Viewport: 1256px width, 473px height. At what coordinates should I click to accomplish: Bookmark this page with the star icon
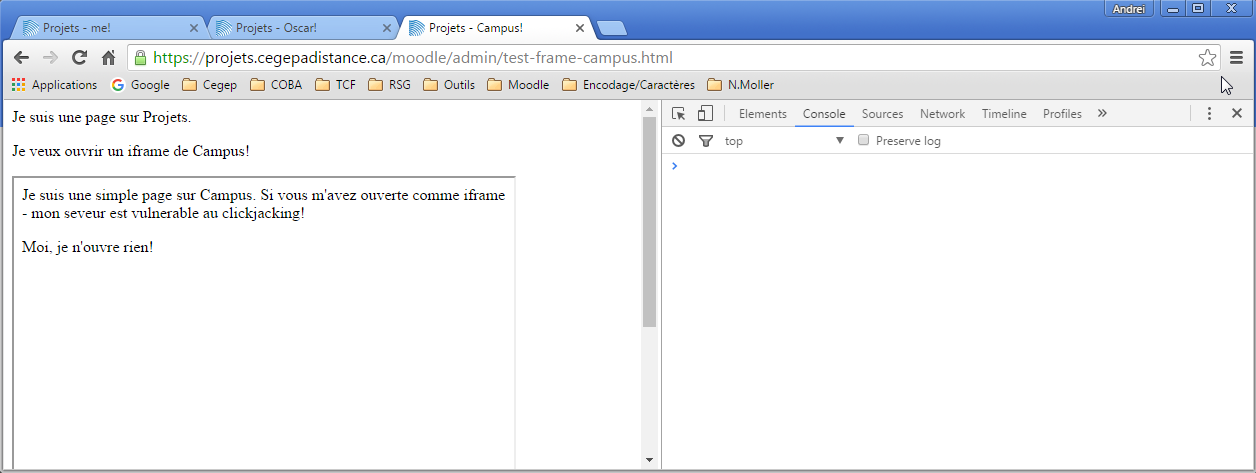(1207, 58)
